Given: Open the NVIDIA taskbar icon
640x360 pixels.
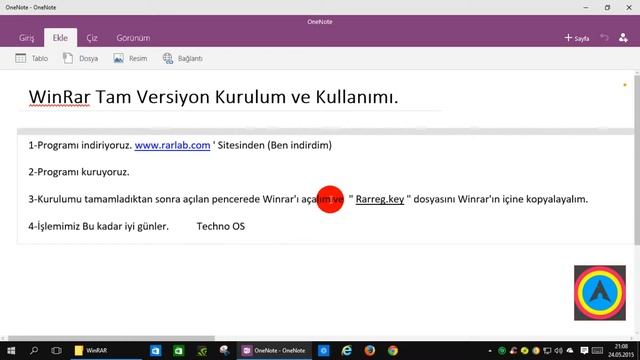Looking at the screenshot, I should pyautogui.click(x=202, y=351).
